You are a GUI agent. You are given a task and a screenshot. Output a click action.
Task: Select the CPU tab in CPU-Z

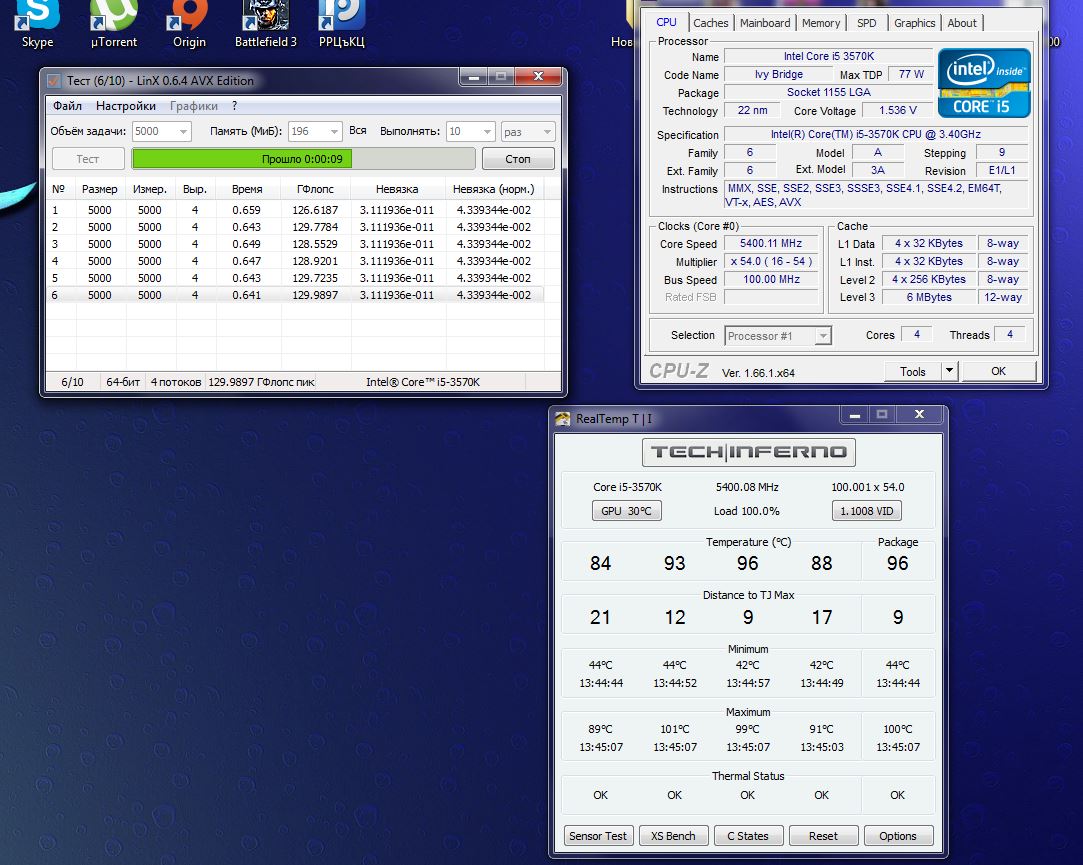(667, 22)
